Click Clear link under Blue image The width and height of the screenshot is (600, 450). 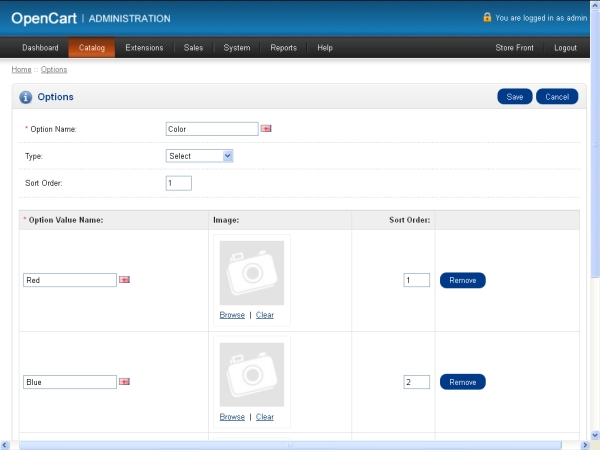(265, 417)
